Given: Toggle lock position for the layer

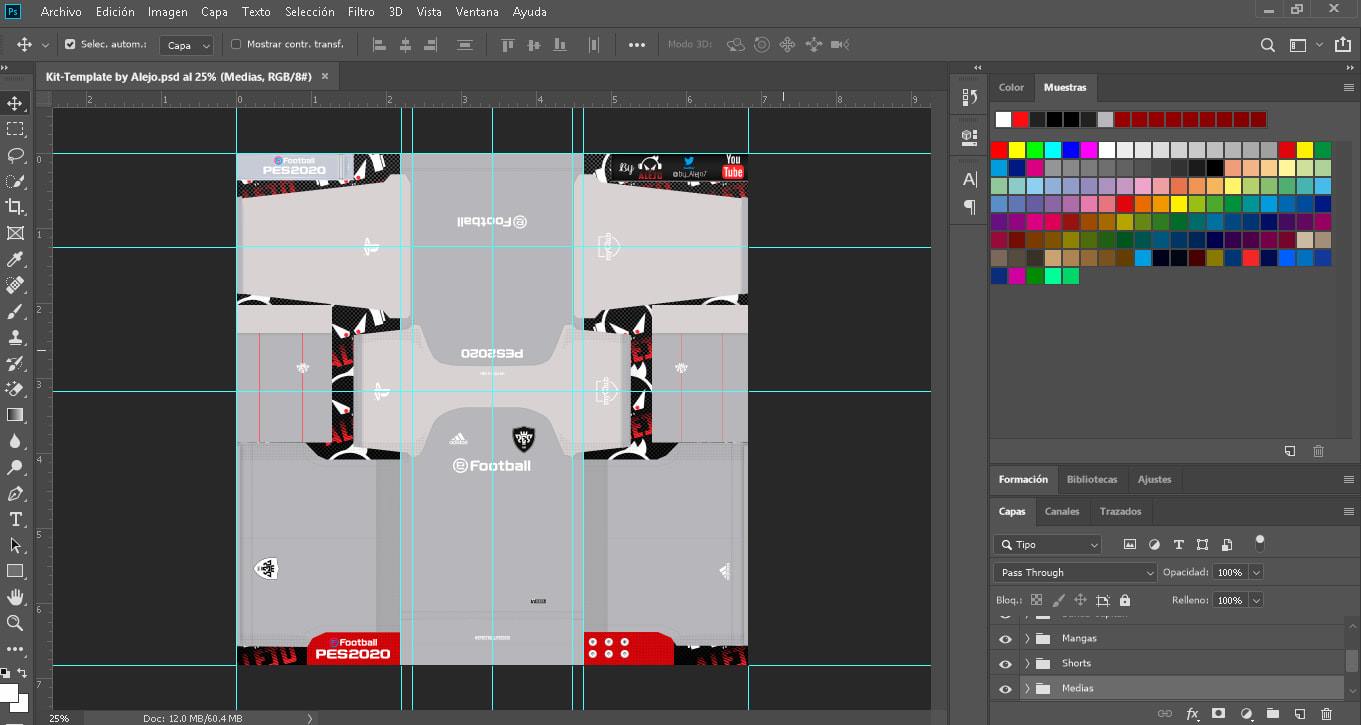Looking at the screenshot, I should pyautogui.click(x=1080, y=600).
